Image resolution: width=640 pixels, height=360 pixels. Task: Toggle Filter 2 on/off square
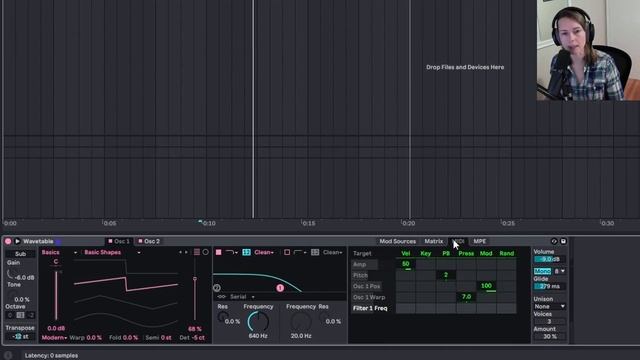point(287,252)
